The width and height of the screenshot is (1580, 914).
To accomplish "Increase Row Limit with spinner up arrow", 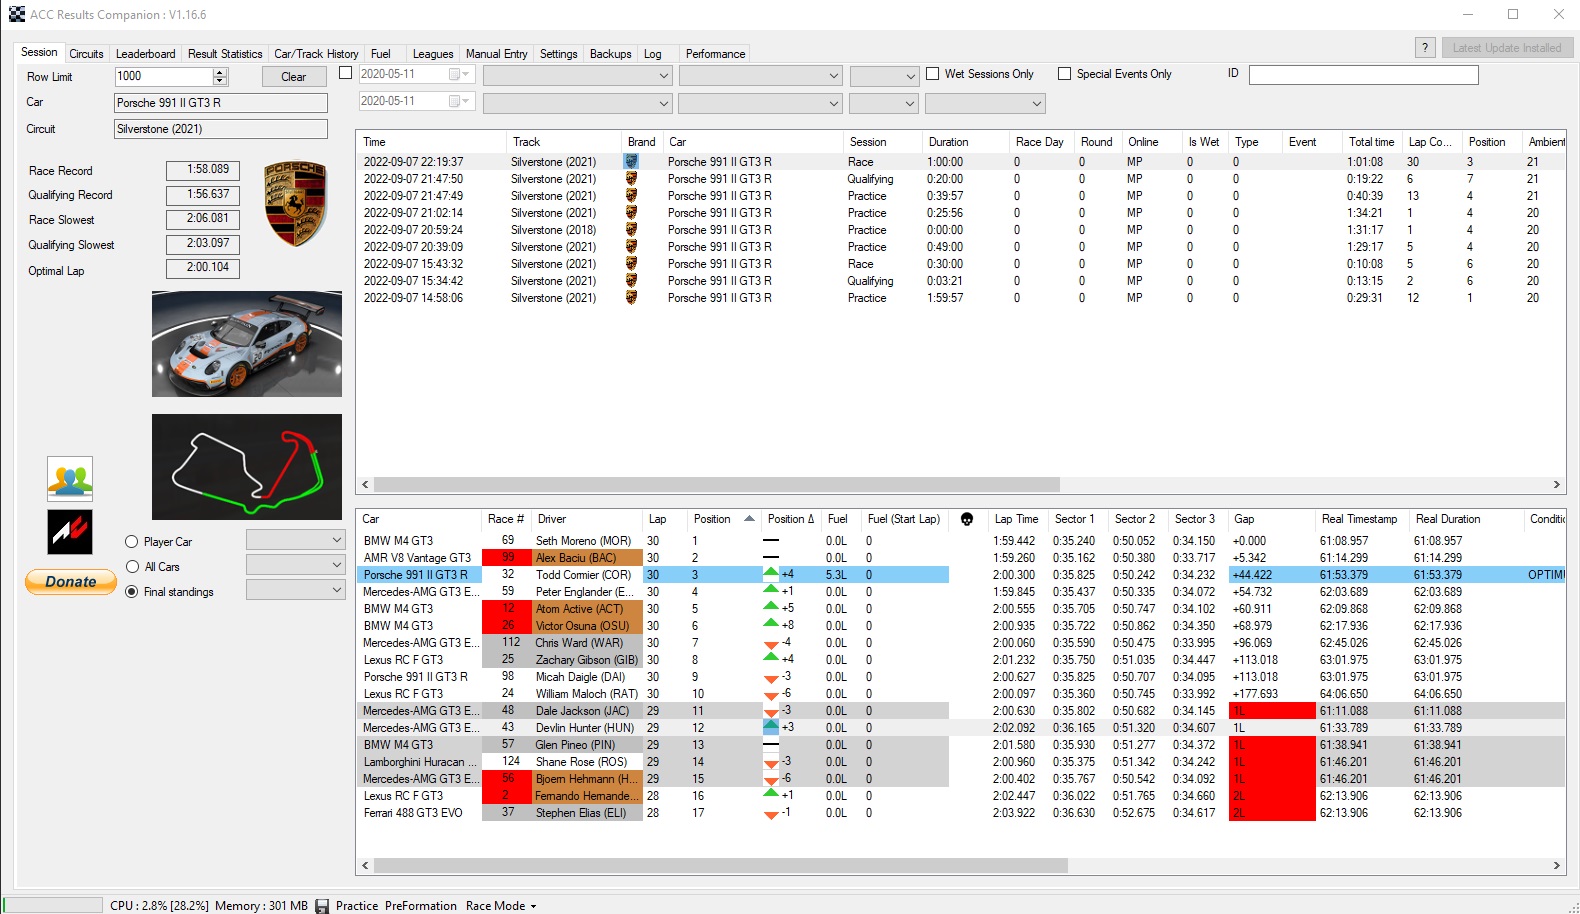I will (220, 73).
